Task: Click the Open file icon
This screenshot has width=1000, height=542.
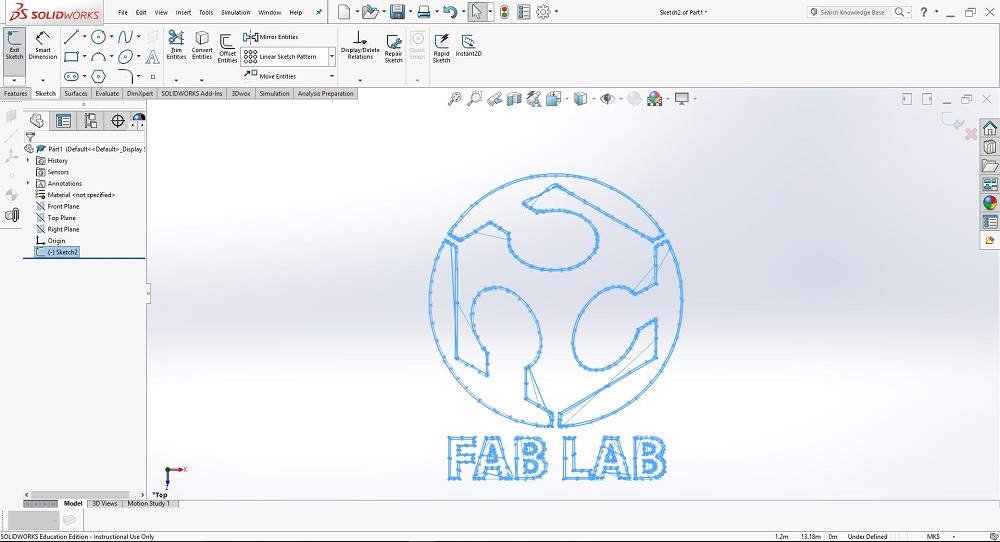Action: click(369, 11)
